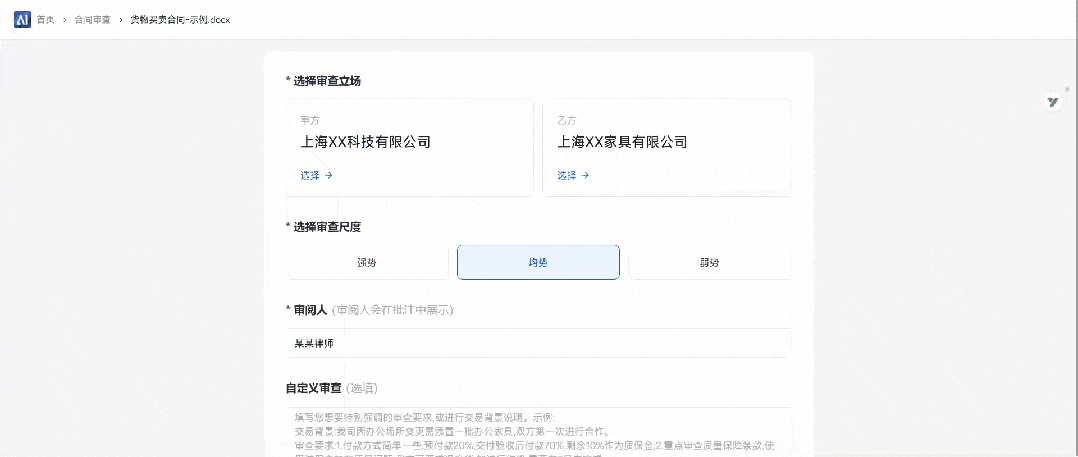Select the 上海XX科技有限公司 party card
The height and width of the screenshot is (457, 1078).
click(409, 146)
